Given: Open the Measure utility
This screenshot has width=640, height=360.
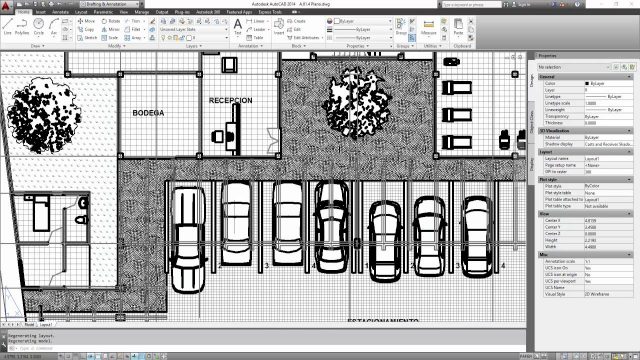Looking at the screenshot, I should coord(429,27).
